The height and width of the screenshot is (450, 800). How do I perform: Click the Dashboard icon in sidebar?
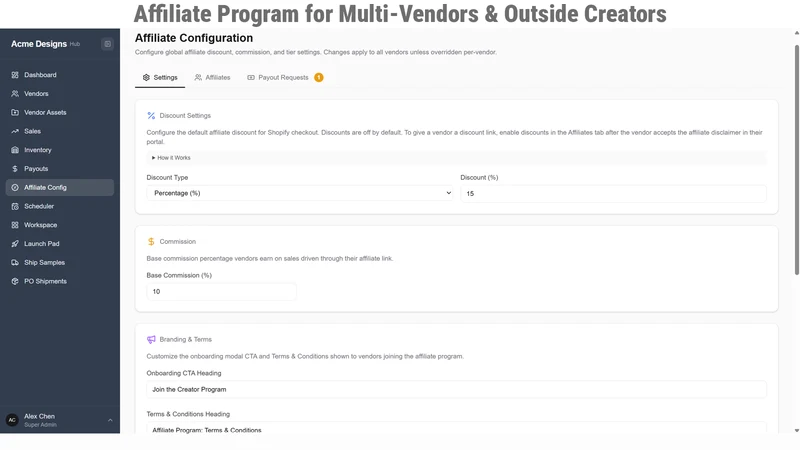pos(15,75)
